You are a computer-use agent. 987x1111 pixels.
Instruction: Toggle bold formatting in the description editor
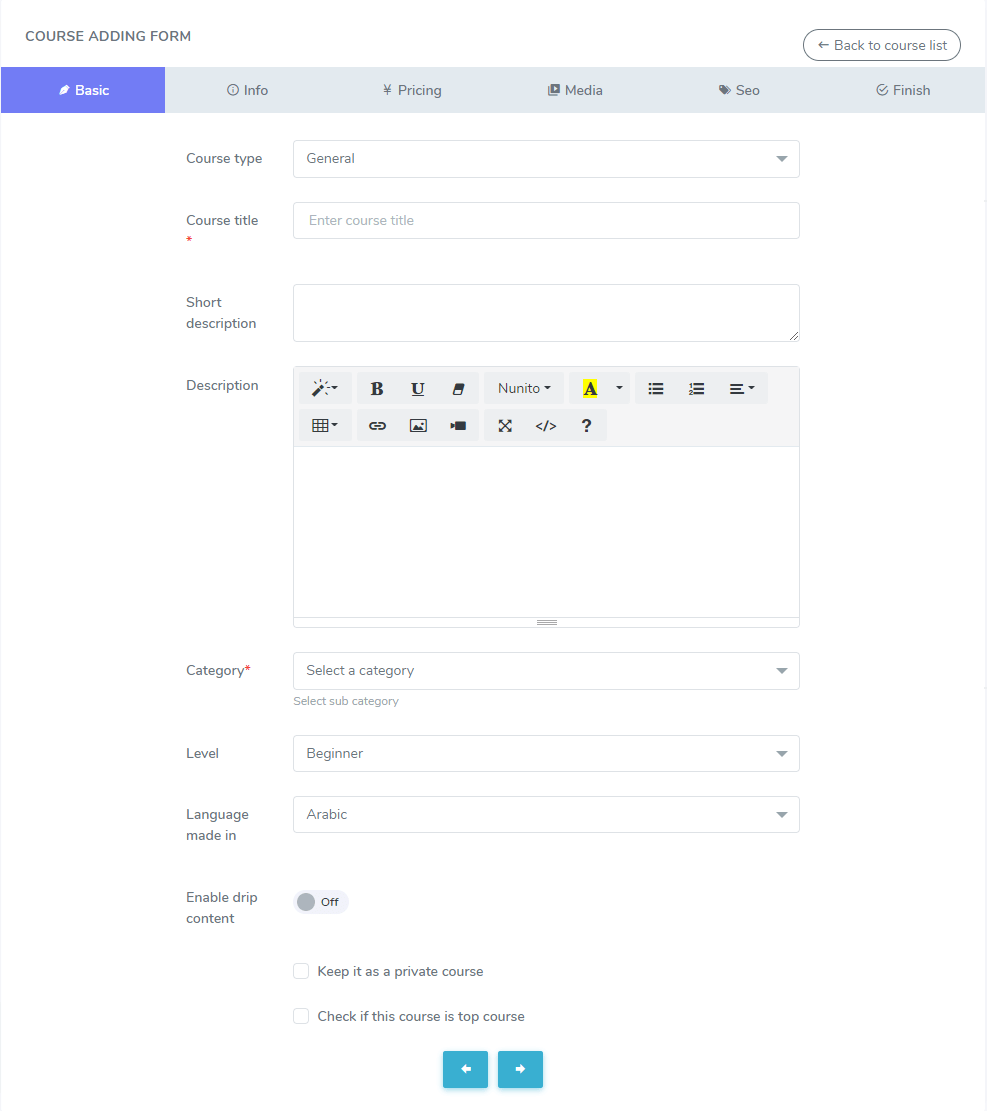(377, 388)
